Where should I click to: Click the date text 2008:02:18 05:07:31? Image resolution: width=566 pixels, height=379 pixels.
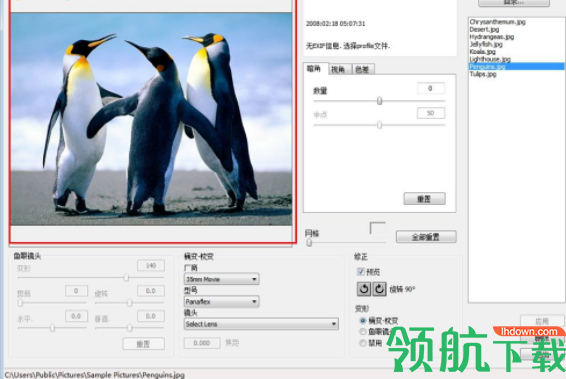[x=336, y=24]
